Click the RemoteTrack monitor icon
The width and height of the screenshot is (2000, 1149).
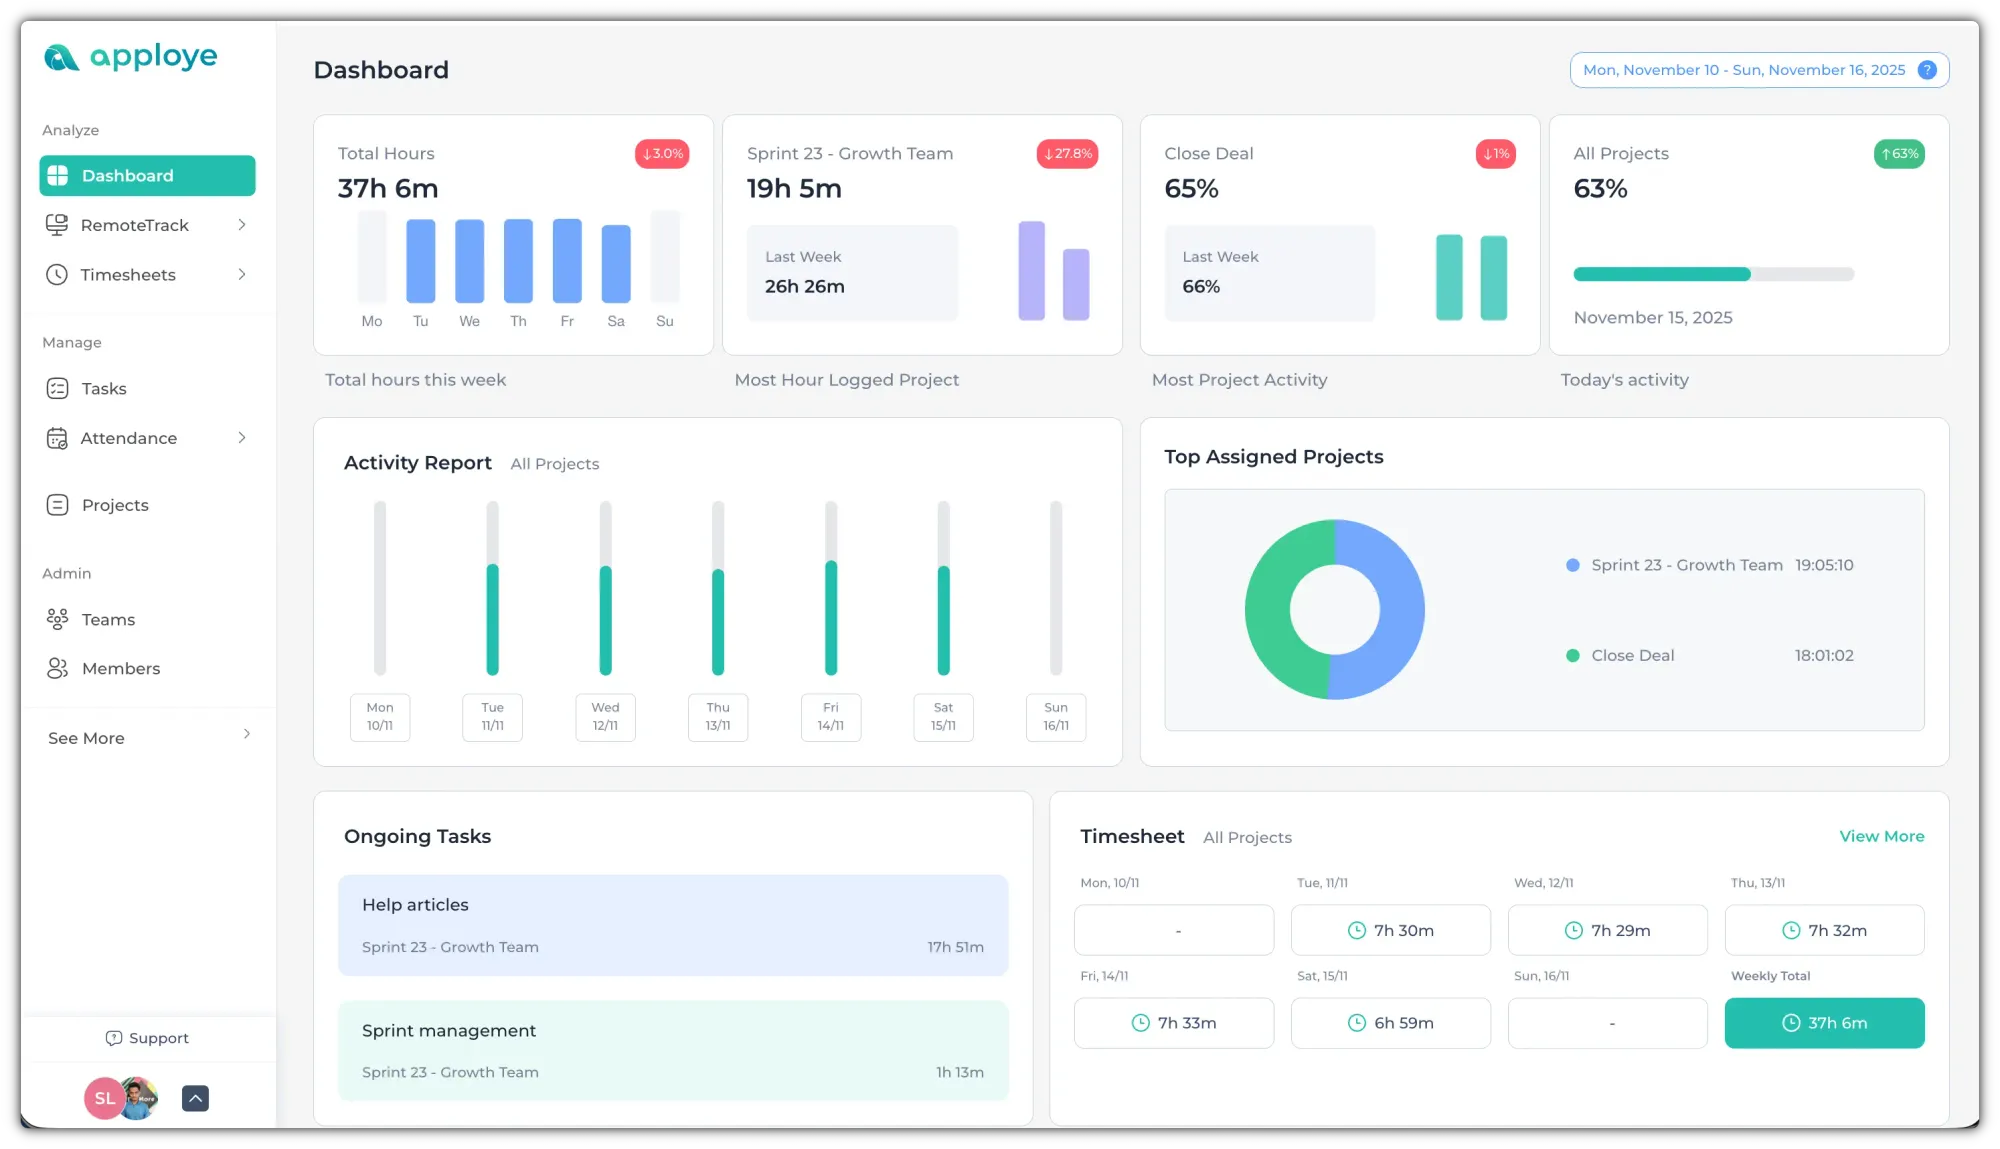click(57, 225)
